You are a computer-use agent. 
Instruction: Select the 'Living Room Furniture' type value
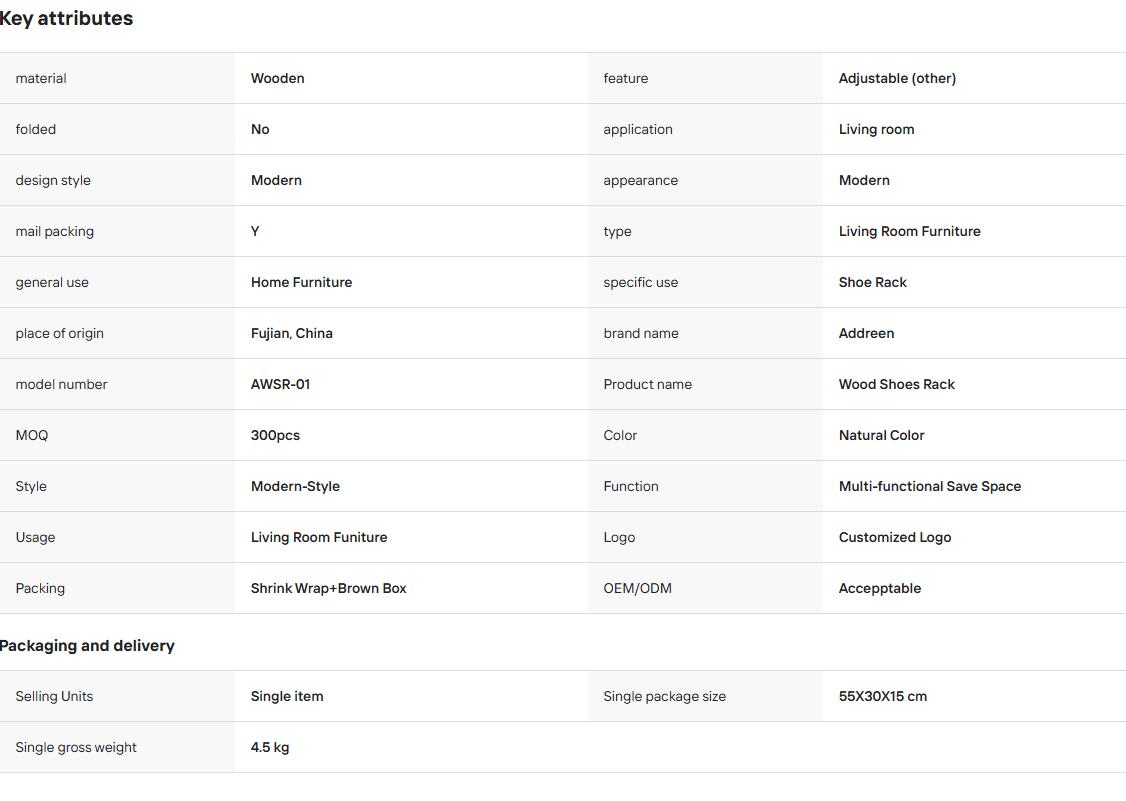pos(909,231)
